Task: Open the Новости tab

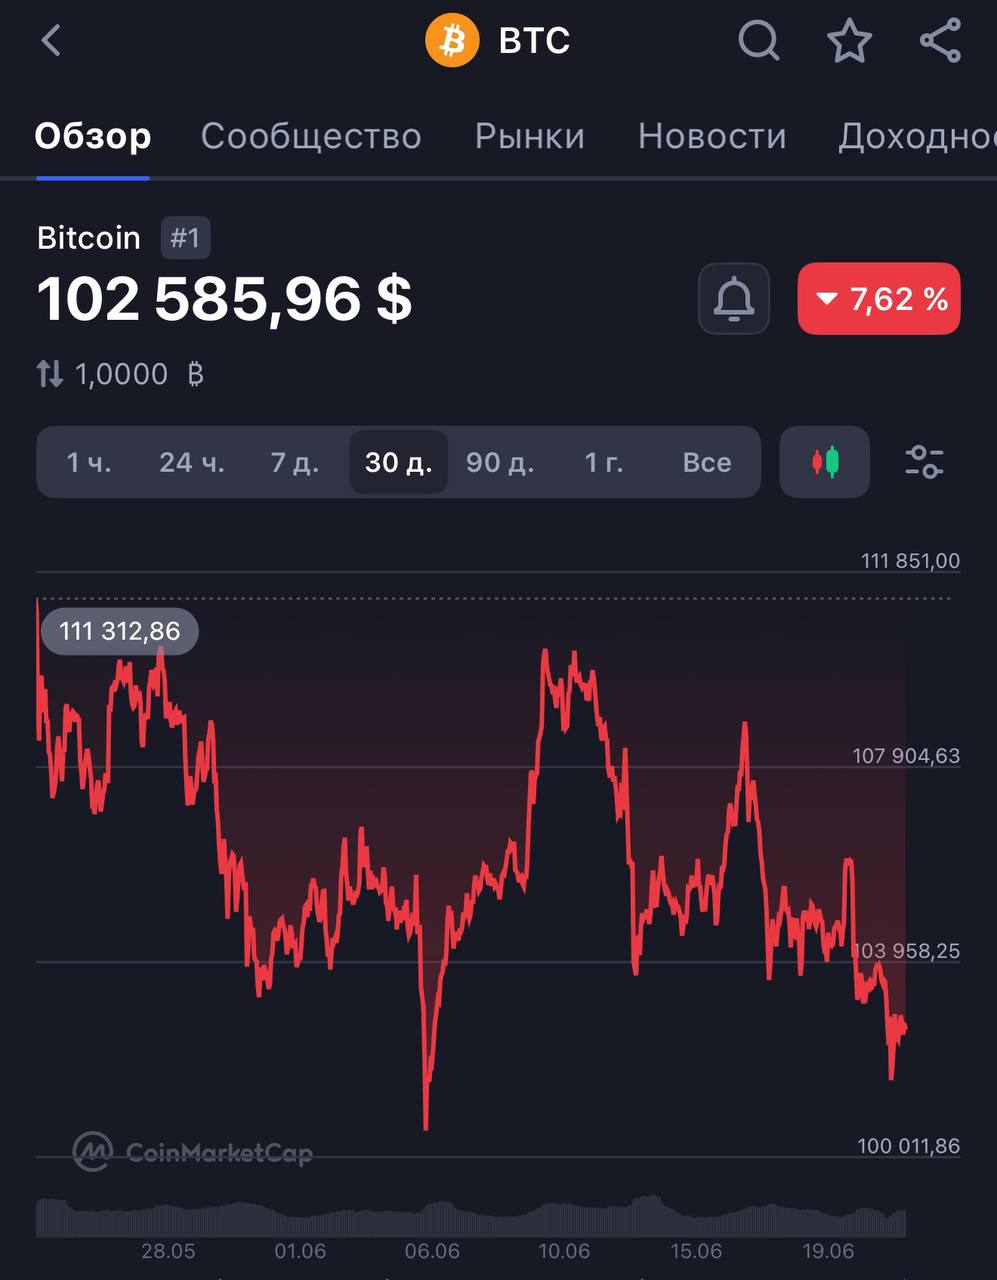Action: 712,136
